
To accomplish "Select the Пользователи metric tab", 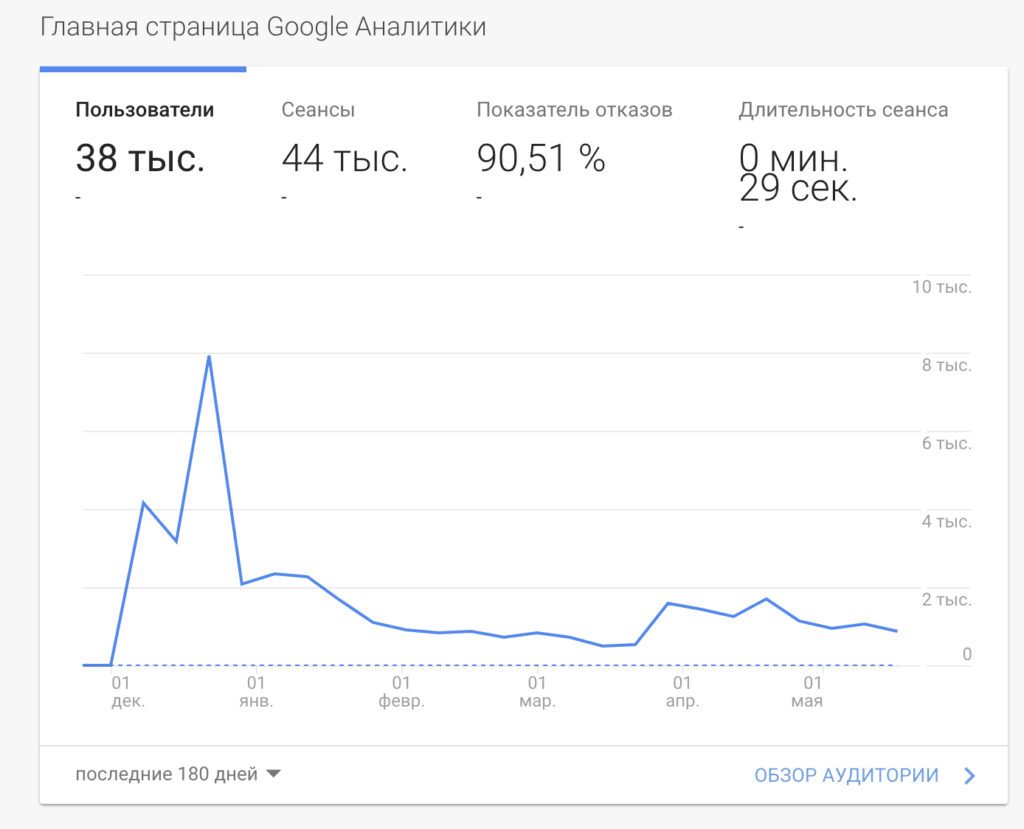I will tap(144, 110).
